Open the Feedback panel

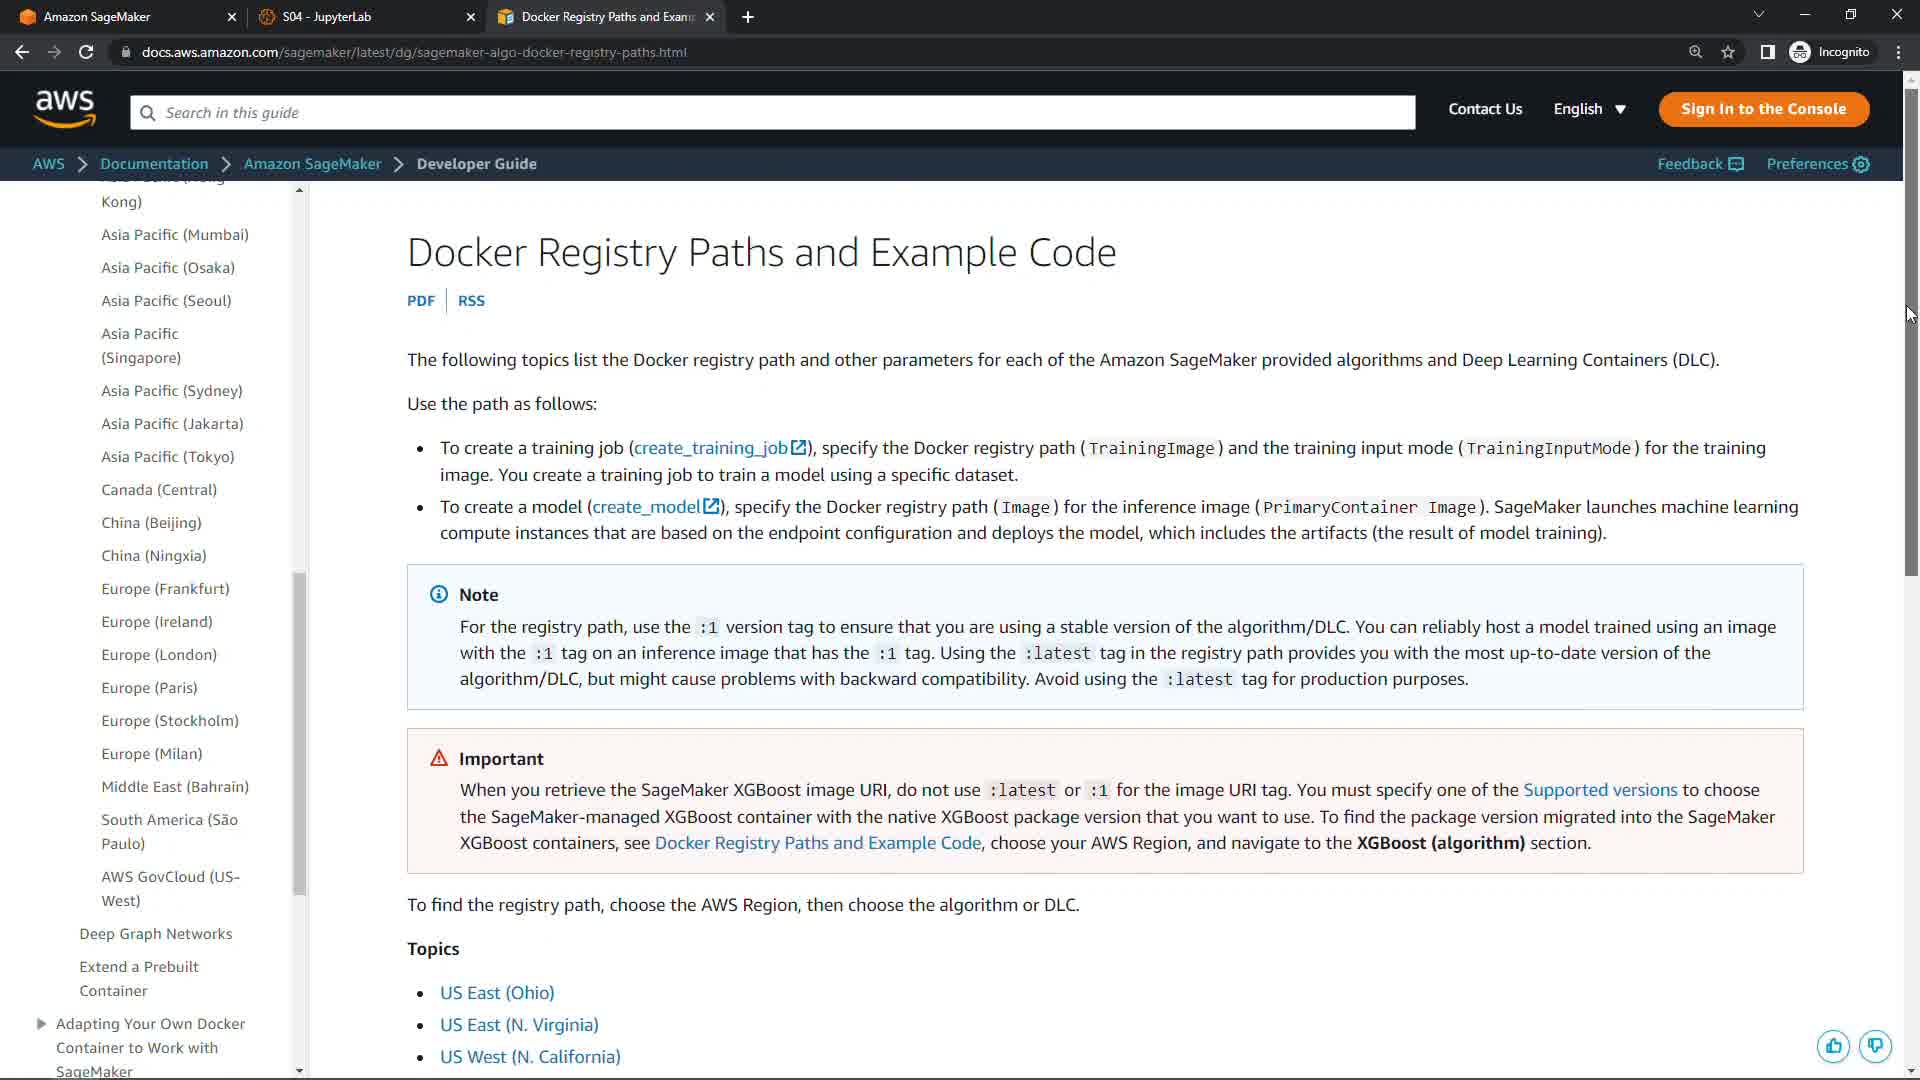point(1699,164)
